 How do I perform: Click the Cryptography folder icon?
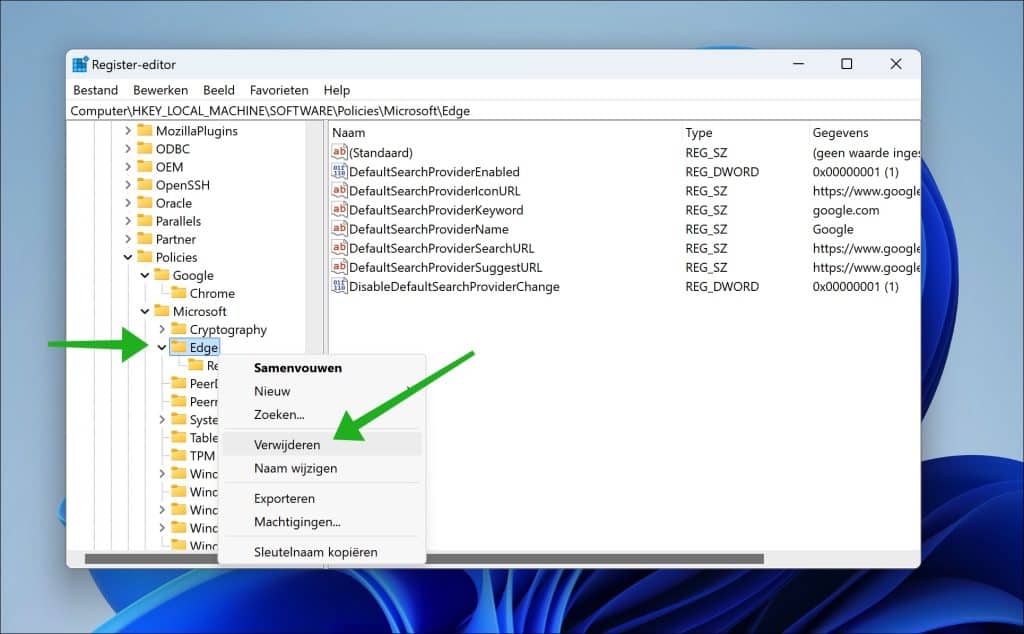click(179, 329)
